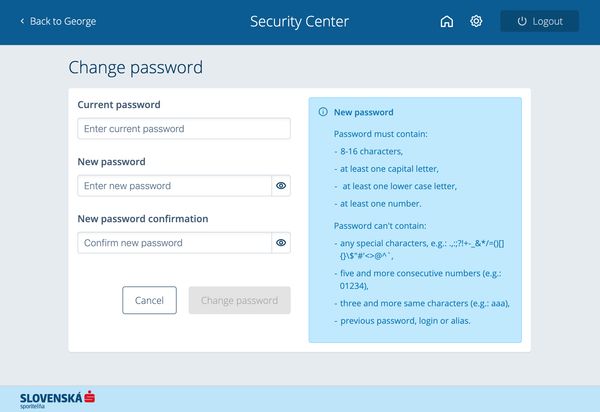Click the Security Center header title
This screenshot has width=600, height=412.
coord(299,21)
